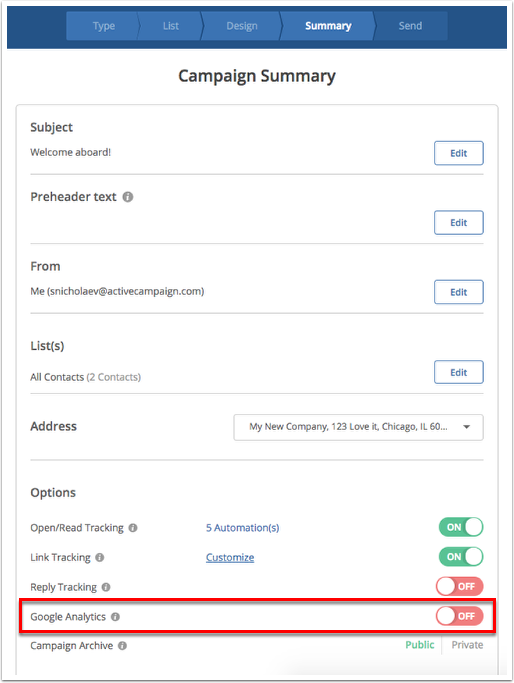Image resolution: width=514 pixels, height=683 pixels.
Task: Enable the Reply Tracking toggle
Action: 460,586
